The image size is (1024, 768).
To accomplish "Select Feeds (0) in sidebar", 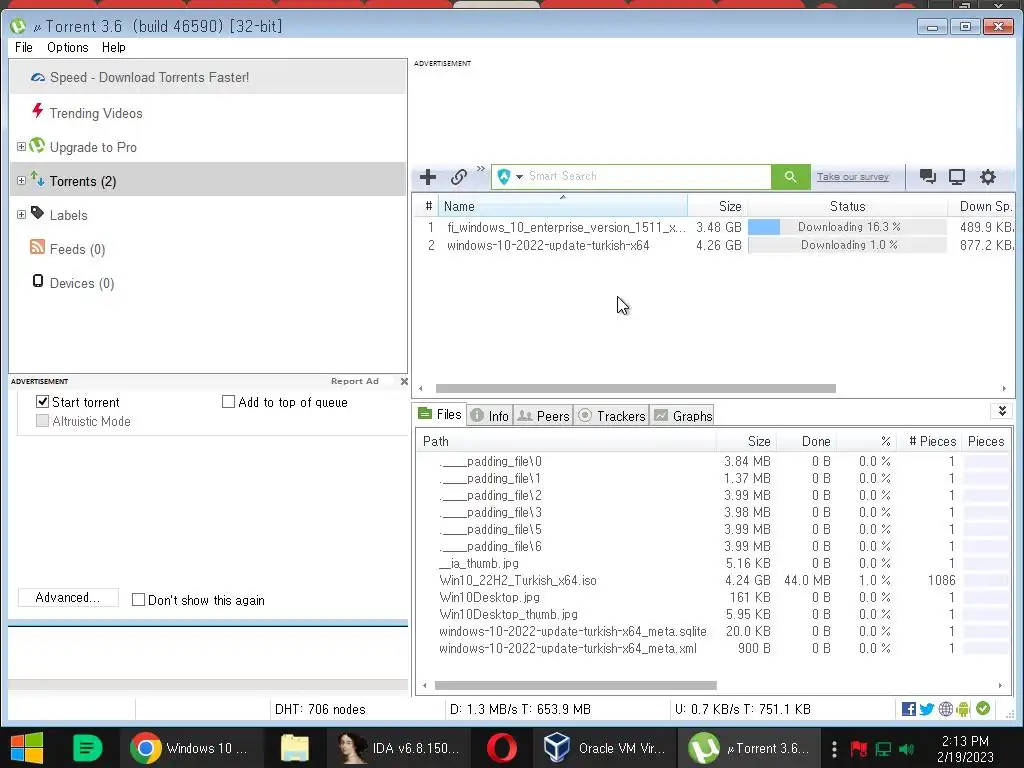I will coord(77,249).
